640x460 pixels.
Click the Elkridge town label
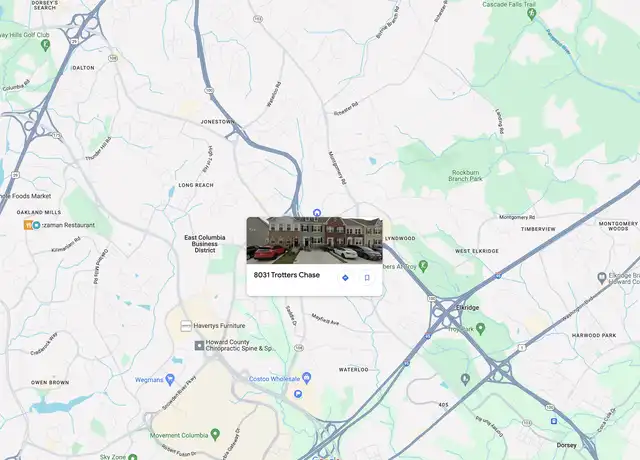click(x=467, y=307)
